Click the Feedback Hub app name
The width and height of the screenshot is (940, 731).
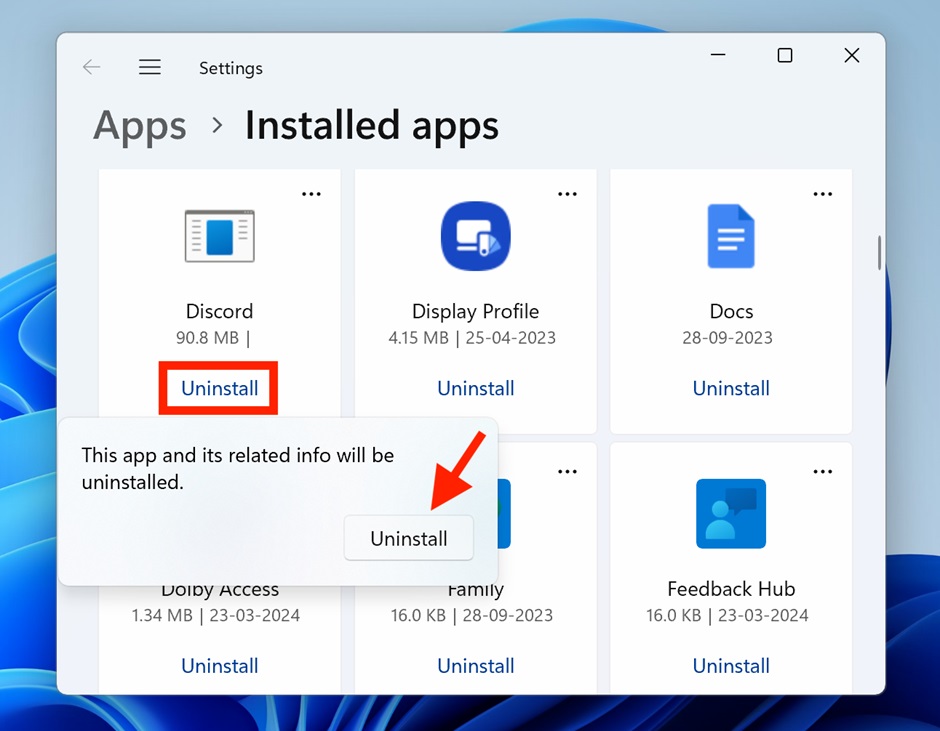pos(731,589)
